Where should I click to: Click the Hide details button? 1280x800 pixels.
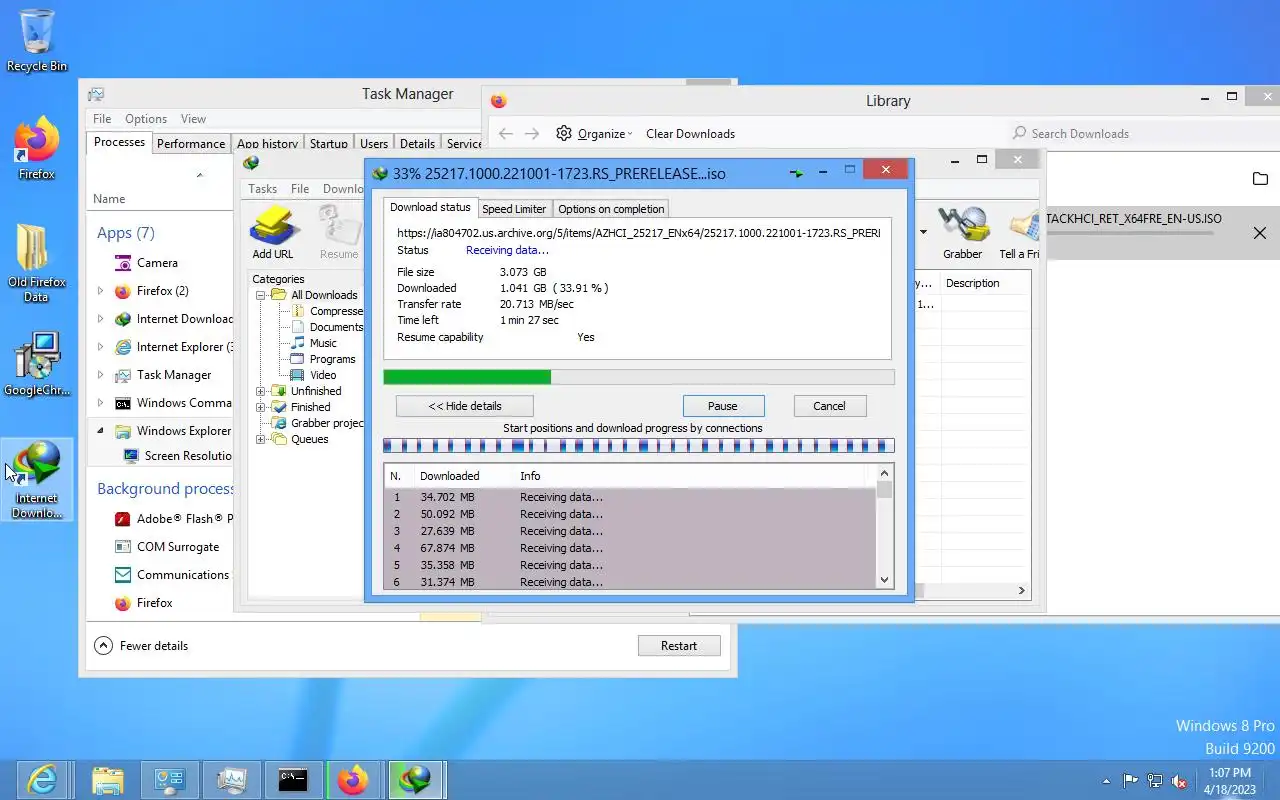(464, 406)
